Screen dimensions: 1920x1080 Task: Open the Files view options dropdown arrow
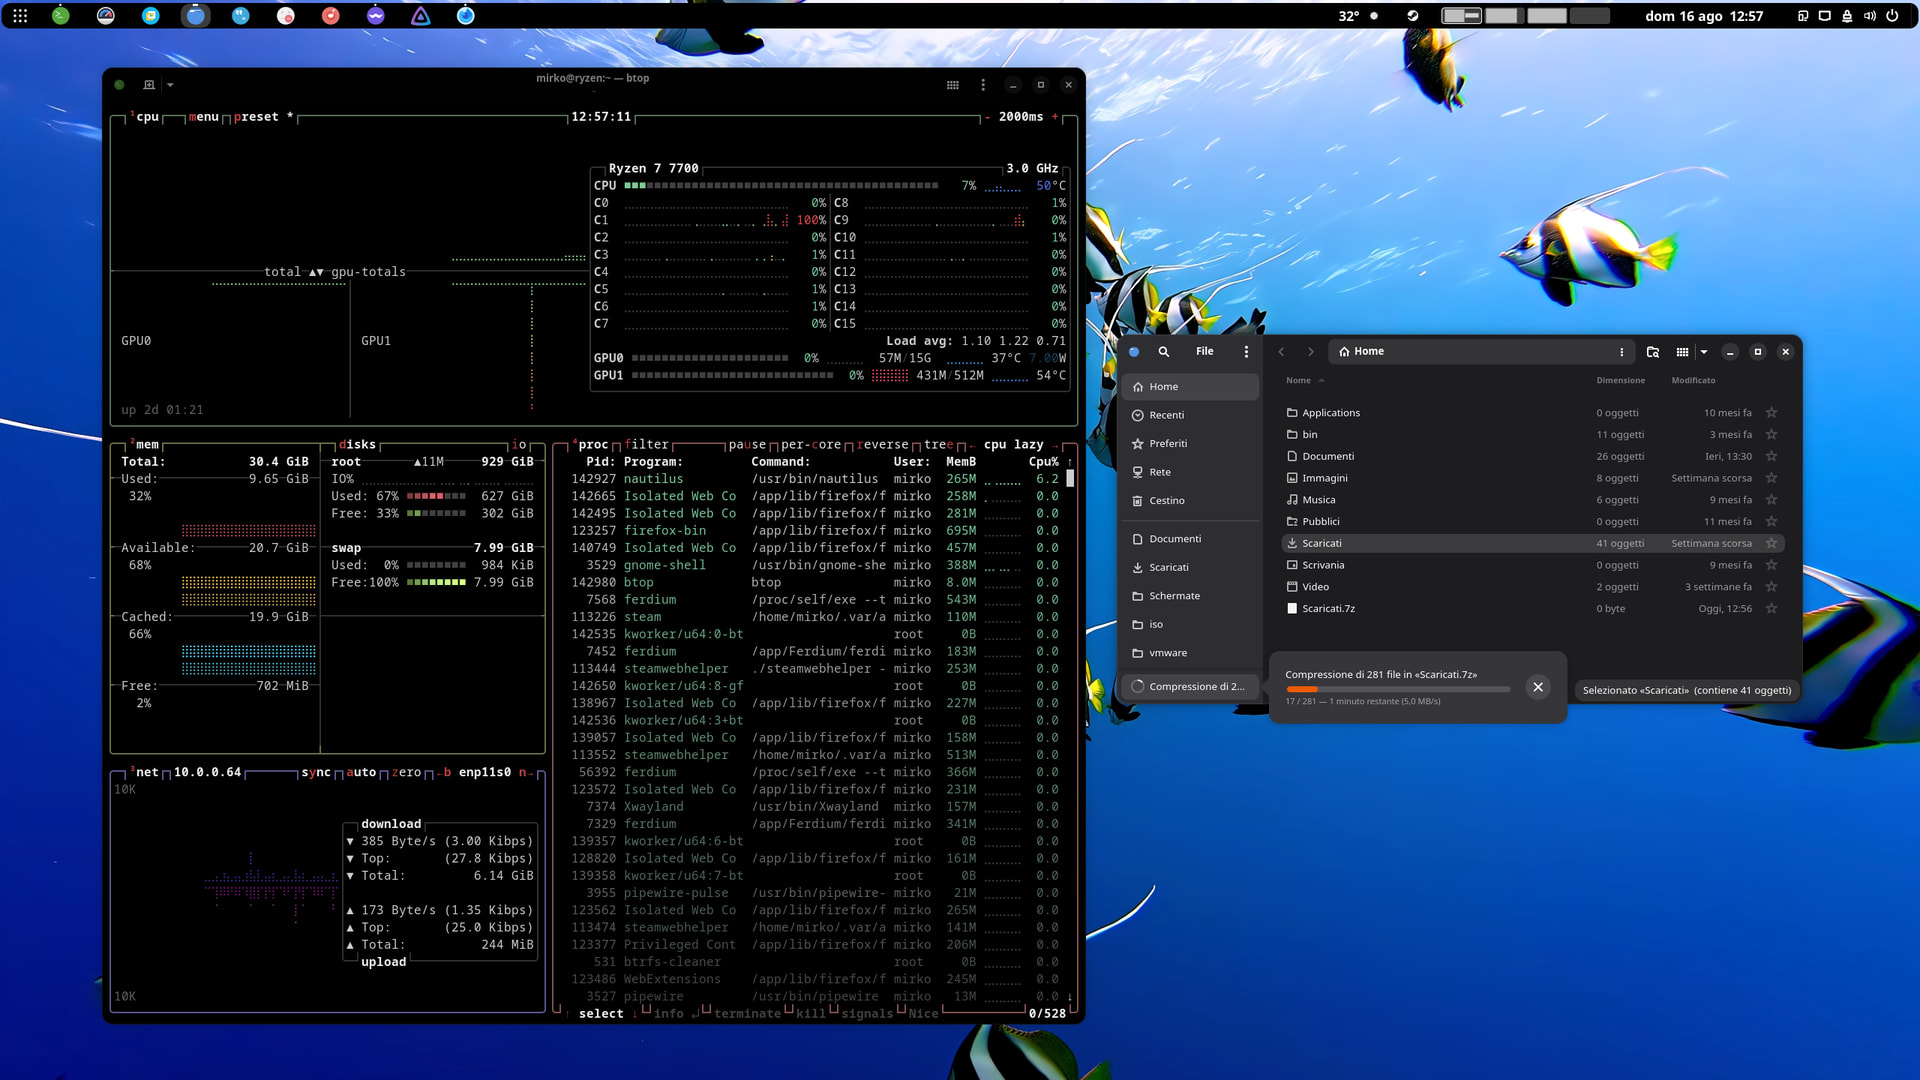[x=1704, y=352]
